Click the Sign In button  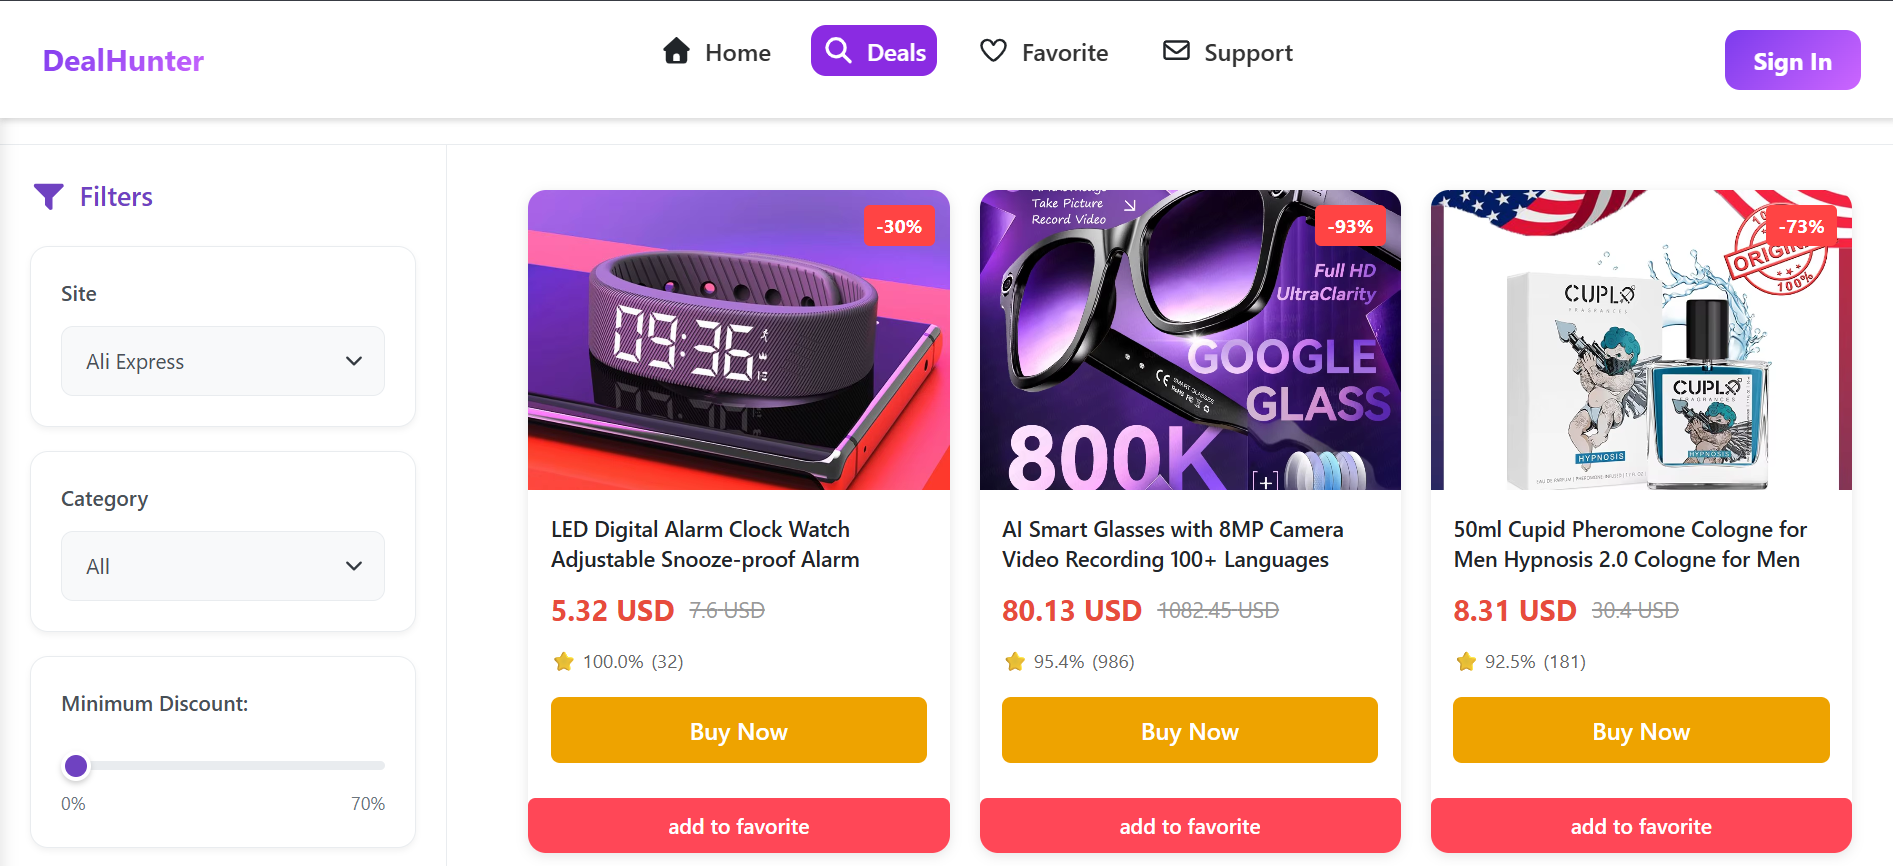tap(1792, 60)
